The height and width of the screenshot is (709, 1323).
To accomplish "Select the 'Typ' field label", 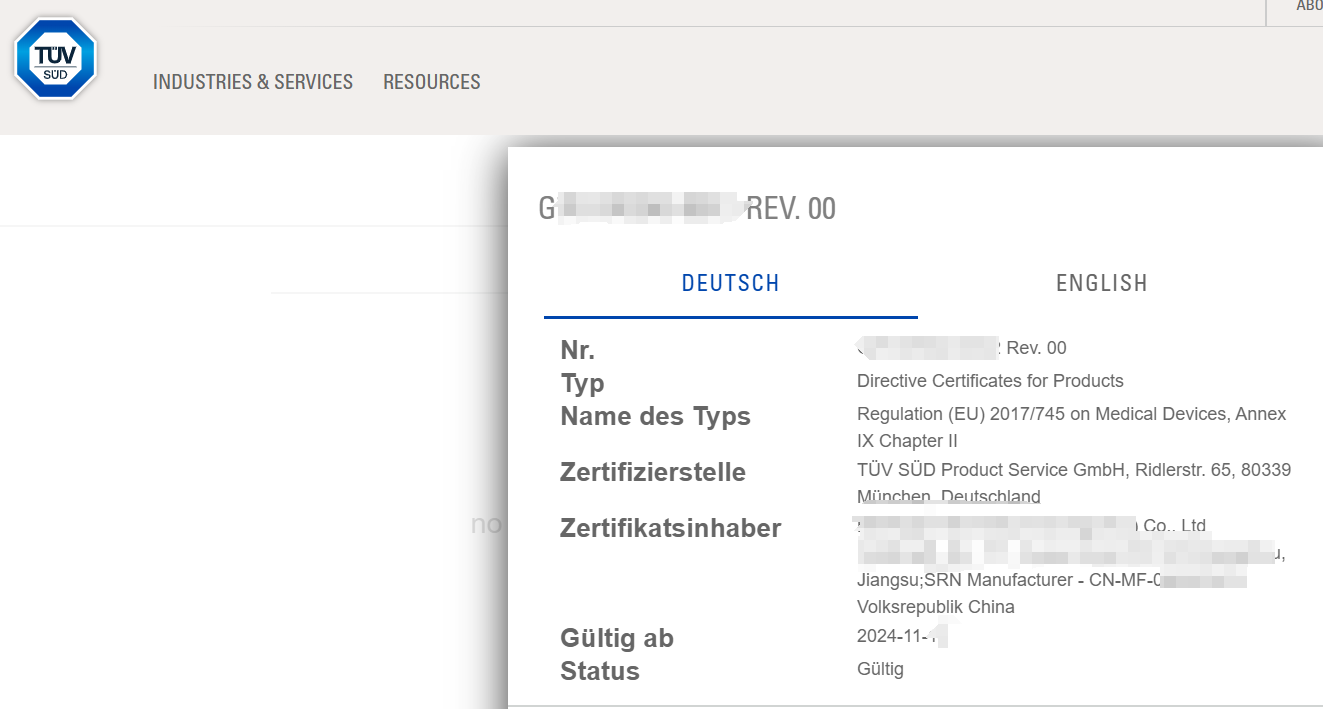I will [582, 383].
